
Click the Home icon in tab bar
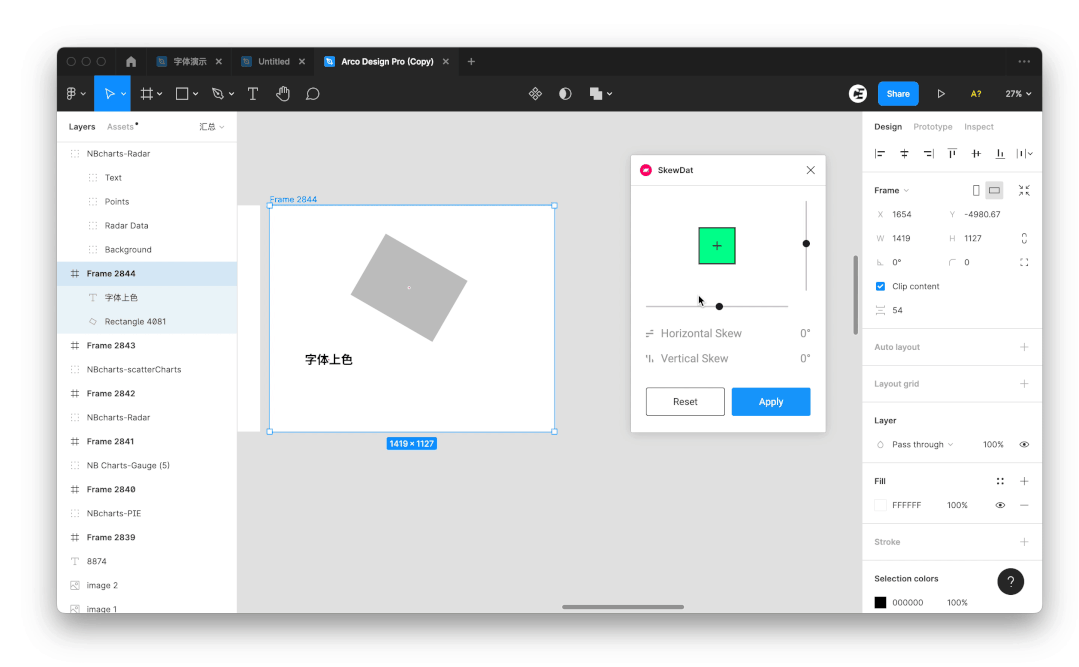tap(131, 62)
